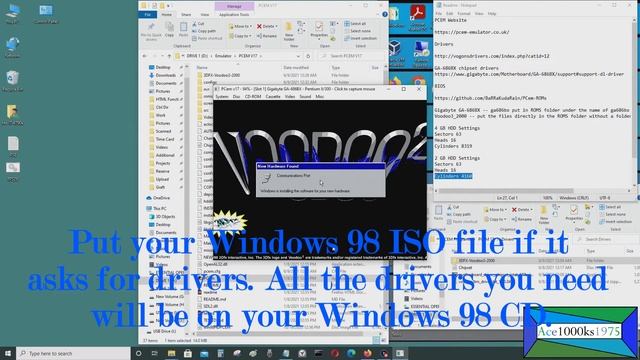Click the taskbar Type here to search box
Screen dimensions: 640x360
point(73,353)
